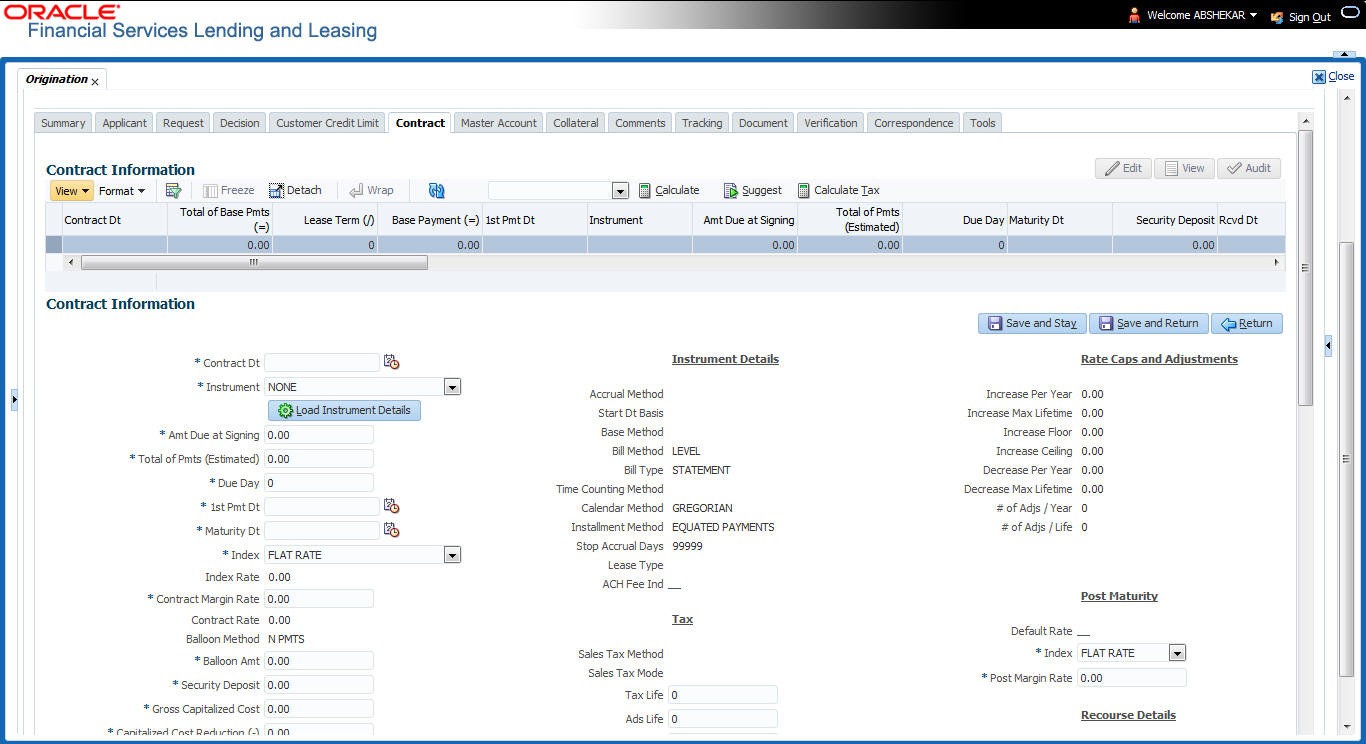This screenshot has width=1366, height=744.
Task: Click into the Total of Pmts (Estimated) field
Action: coord(319,459)
